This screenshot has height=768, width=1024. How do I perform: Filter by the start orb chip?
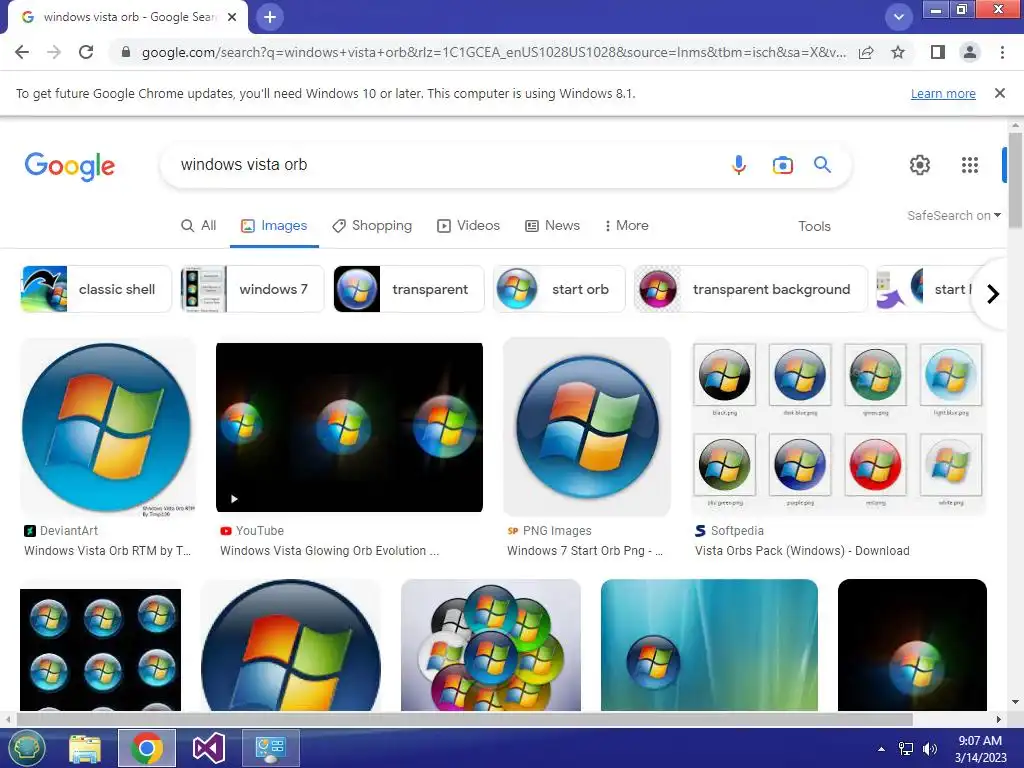click(559, 289)
